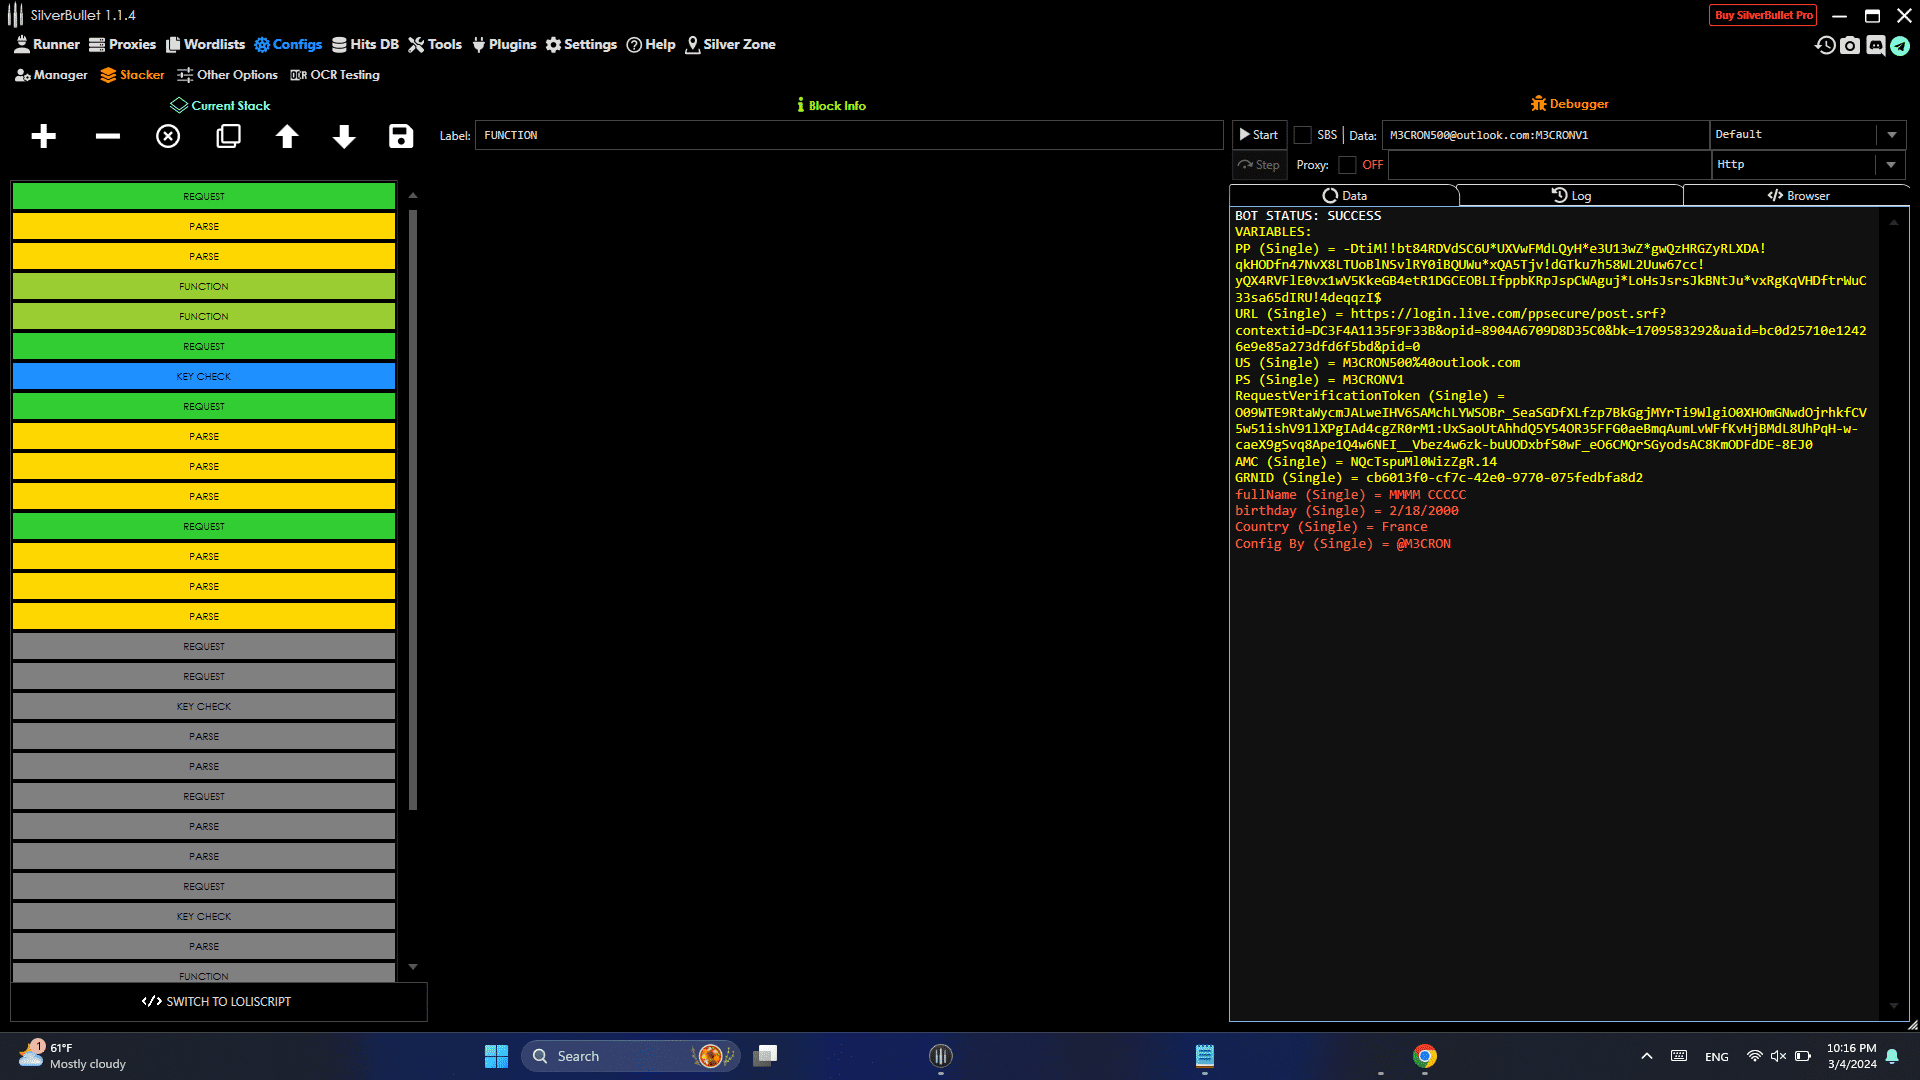Save the config with the floppy icon

tap(401, 136)
